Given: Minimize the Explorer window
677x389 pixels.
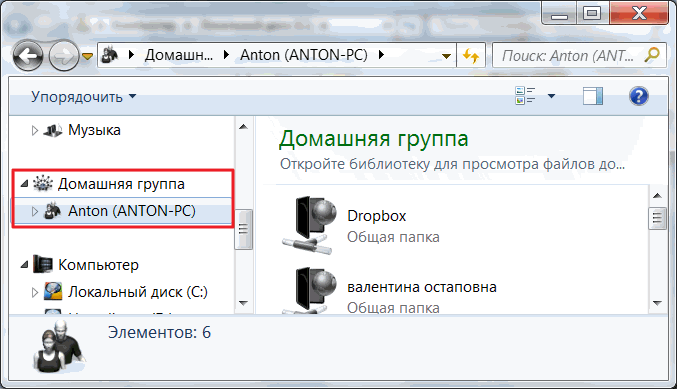Looking at the screenshot, I should tap(559, 13).
